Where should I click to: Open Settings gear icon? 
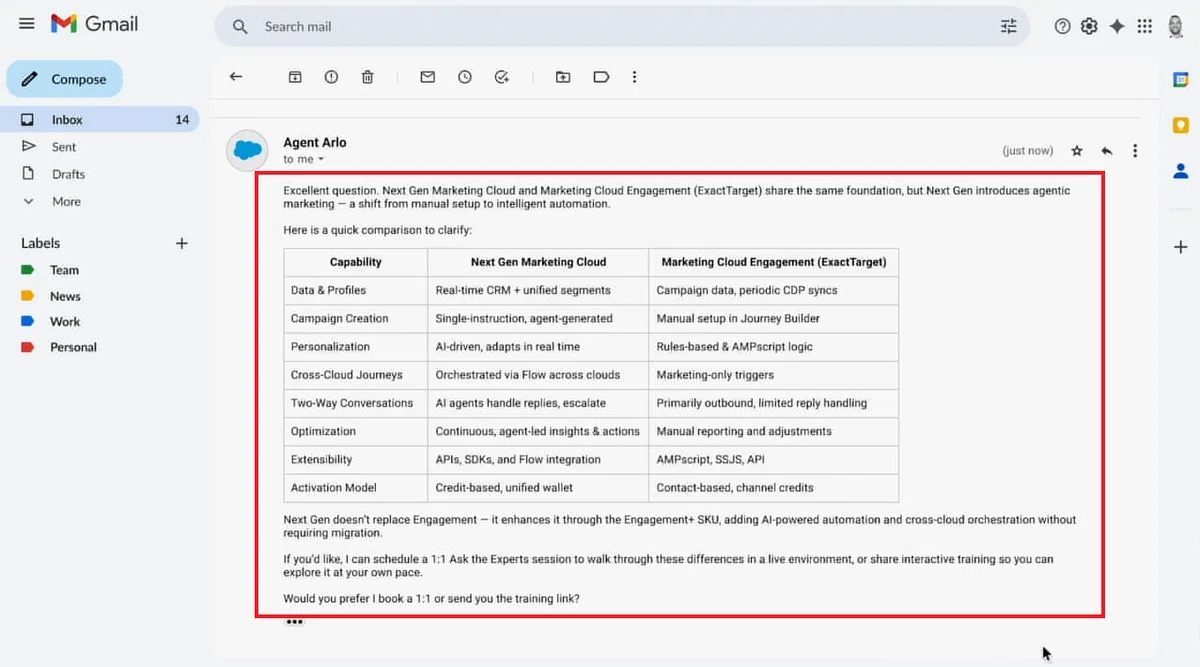pos(1089,26)
